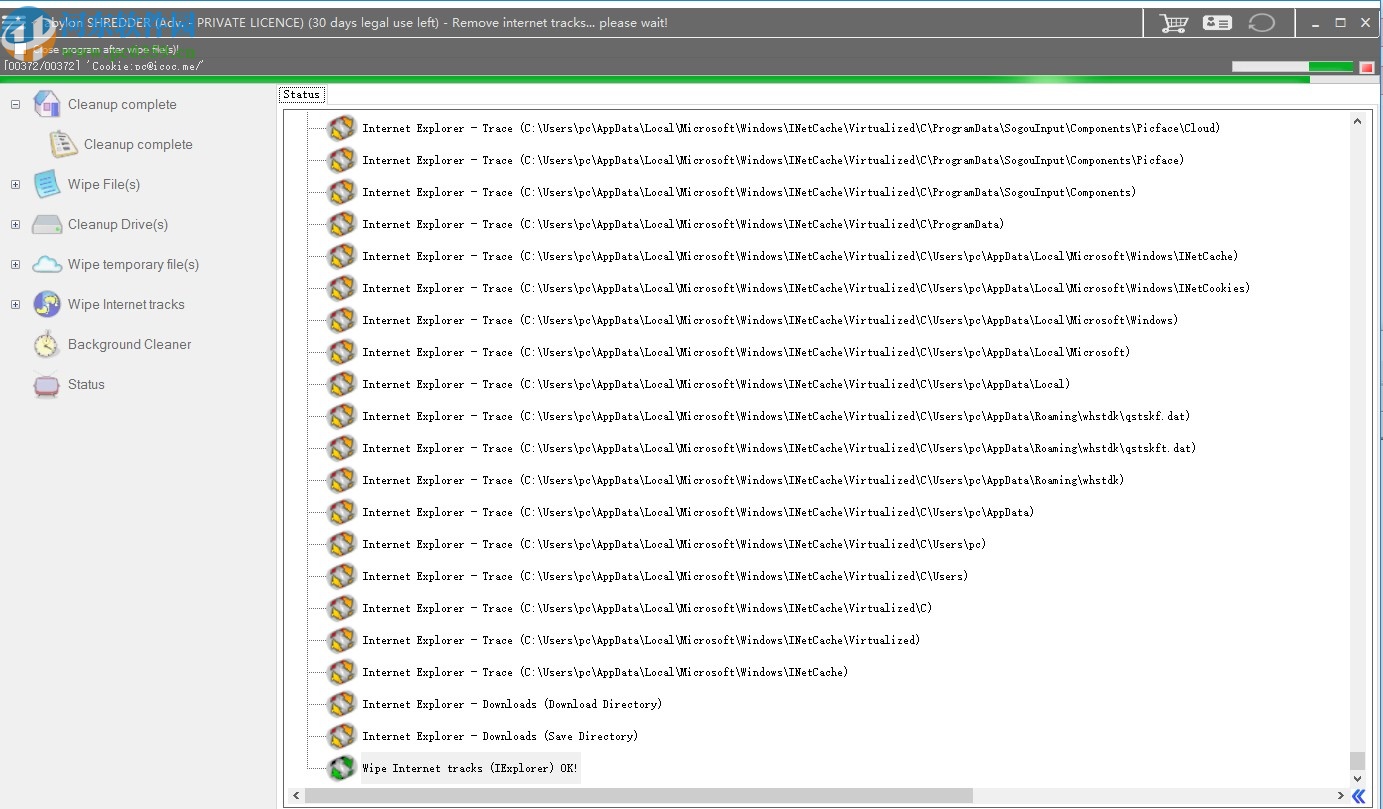Image resolution: width=1383 pixels, height=809 pixels.
Task: Expand the Cleanup Drive(s) tree node
Action: click(x=15, y=224)
